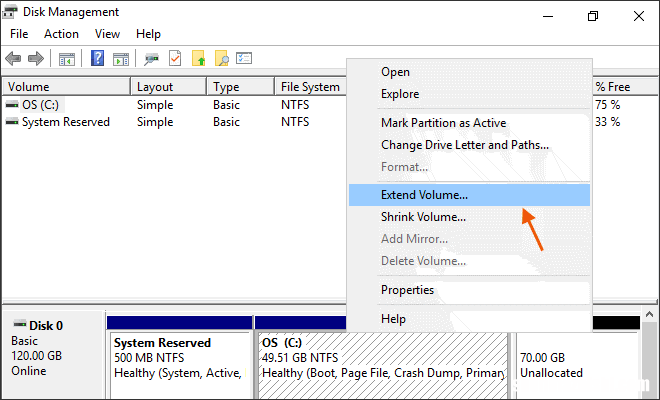Open Help via blue question mark icon
This screenshot has height=400, width=660.
(97, 58)
